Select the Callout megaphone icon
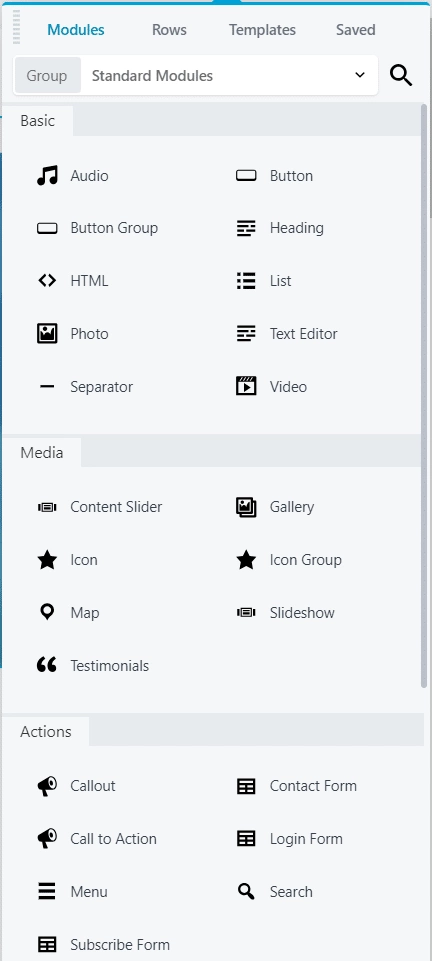The width and height of the screenshot is (432, 961). pos(47,786)
